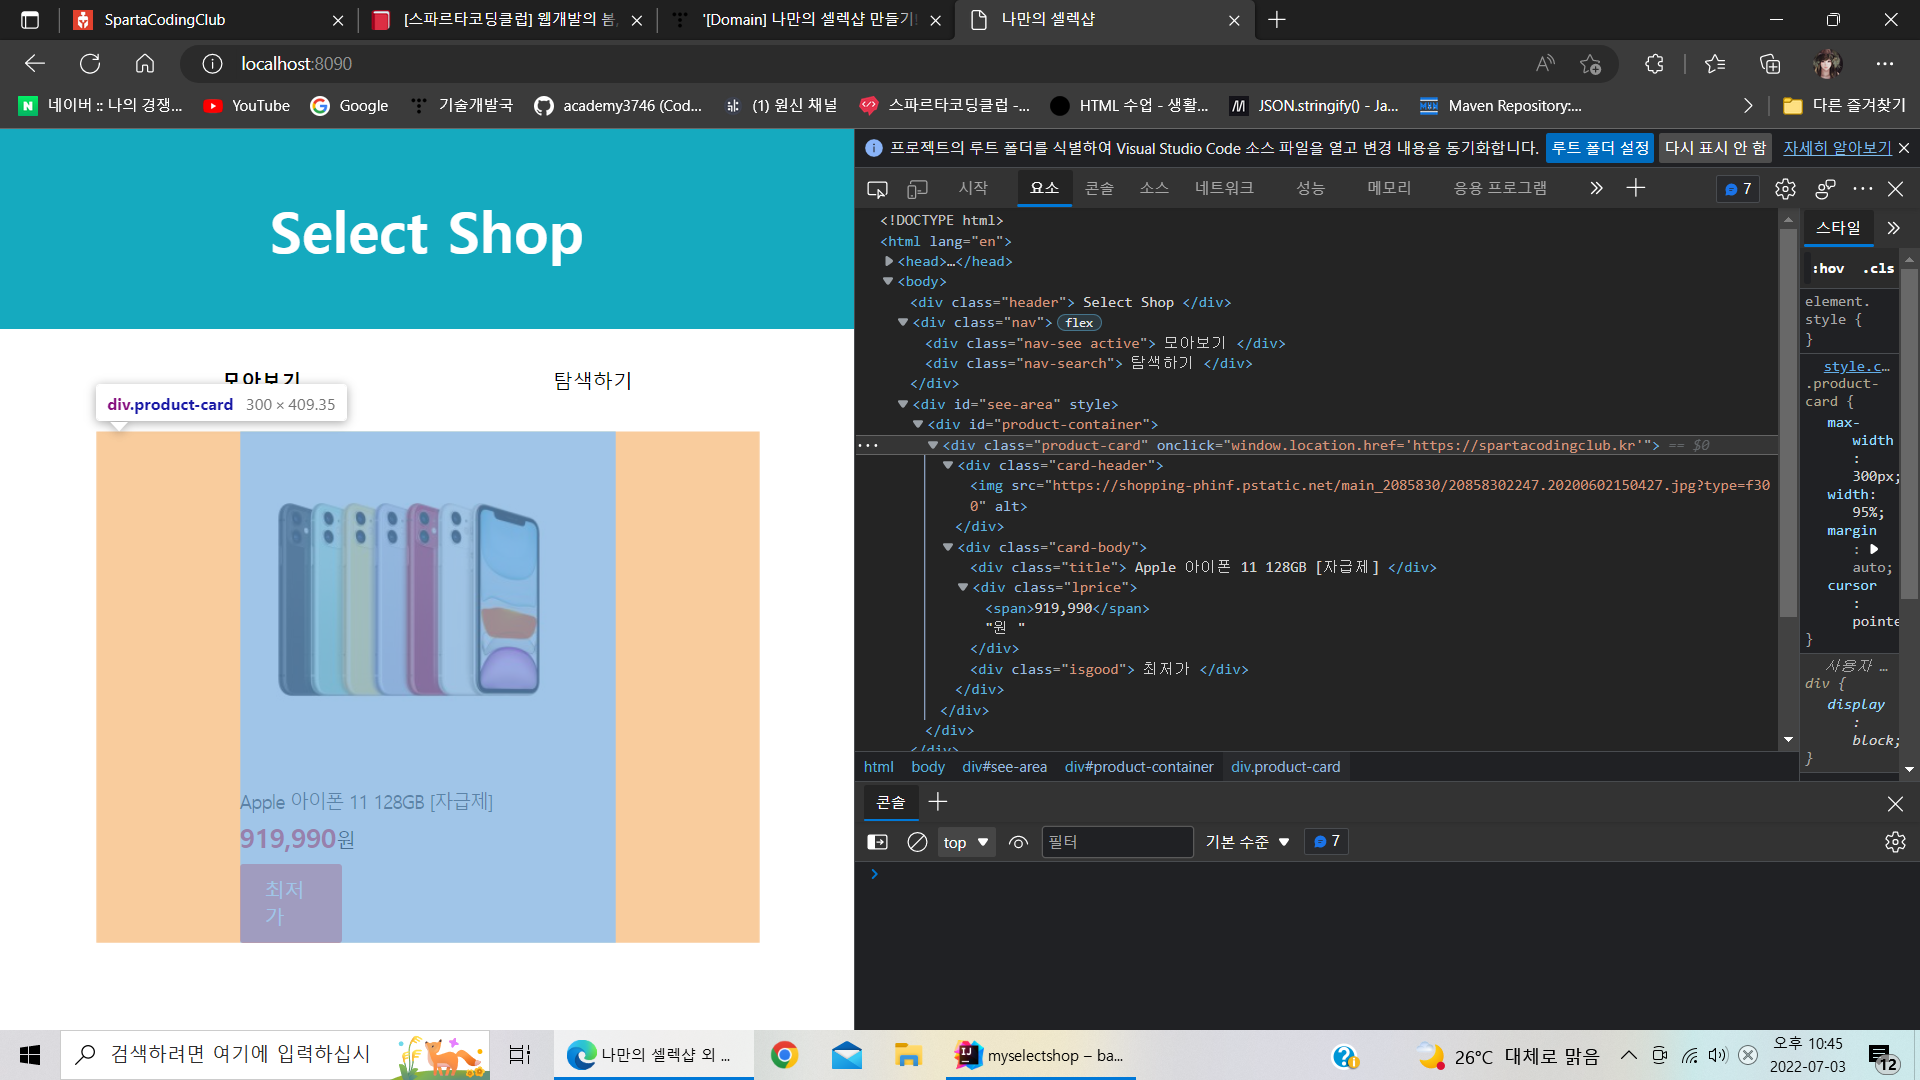
Task: Open console settings gear
Action: click(1895, 842)
